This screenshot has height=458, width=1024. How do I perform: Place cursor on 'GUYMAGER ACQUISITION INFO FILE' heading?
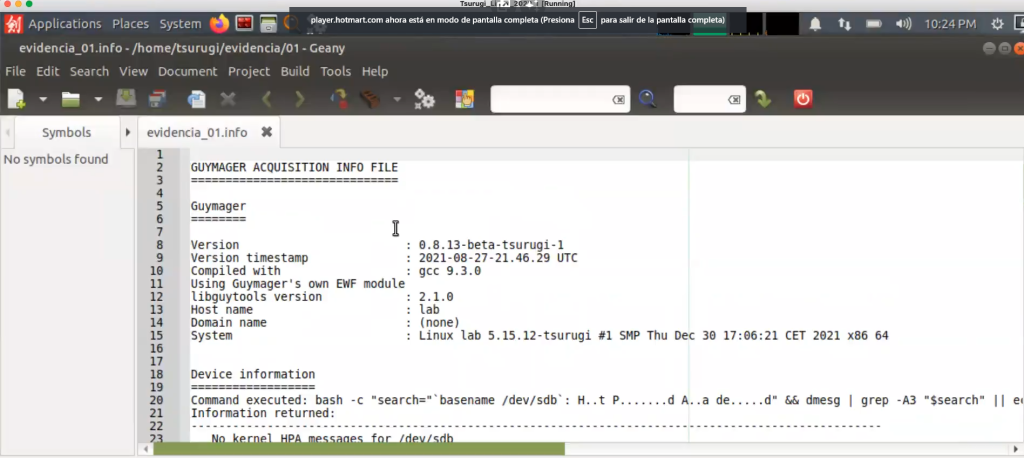pos(294,167)
